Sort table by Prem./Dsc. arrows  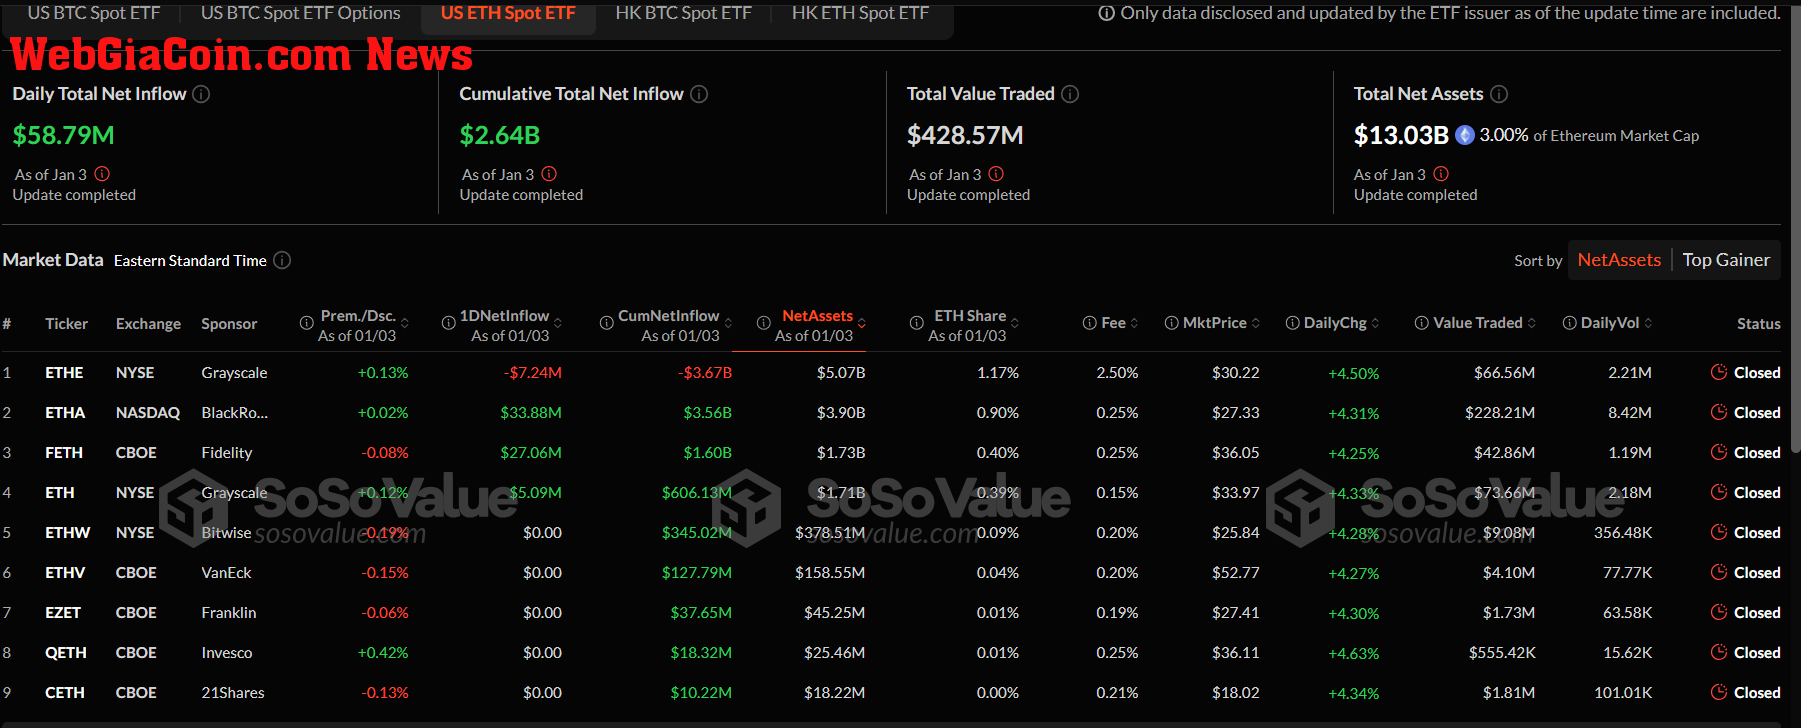(x=405, y=323)
